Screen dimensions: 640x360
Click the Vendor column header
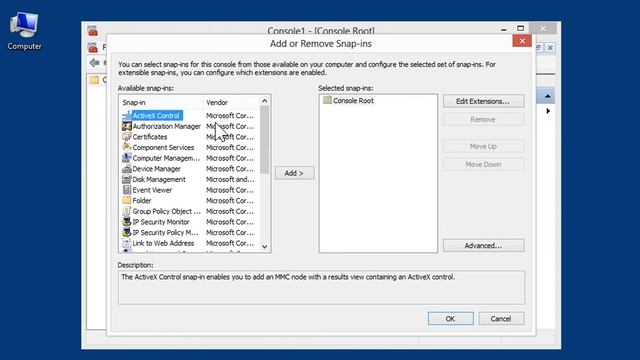(231, 102)
